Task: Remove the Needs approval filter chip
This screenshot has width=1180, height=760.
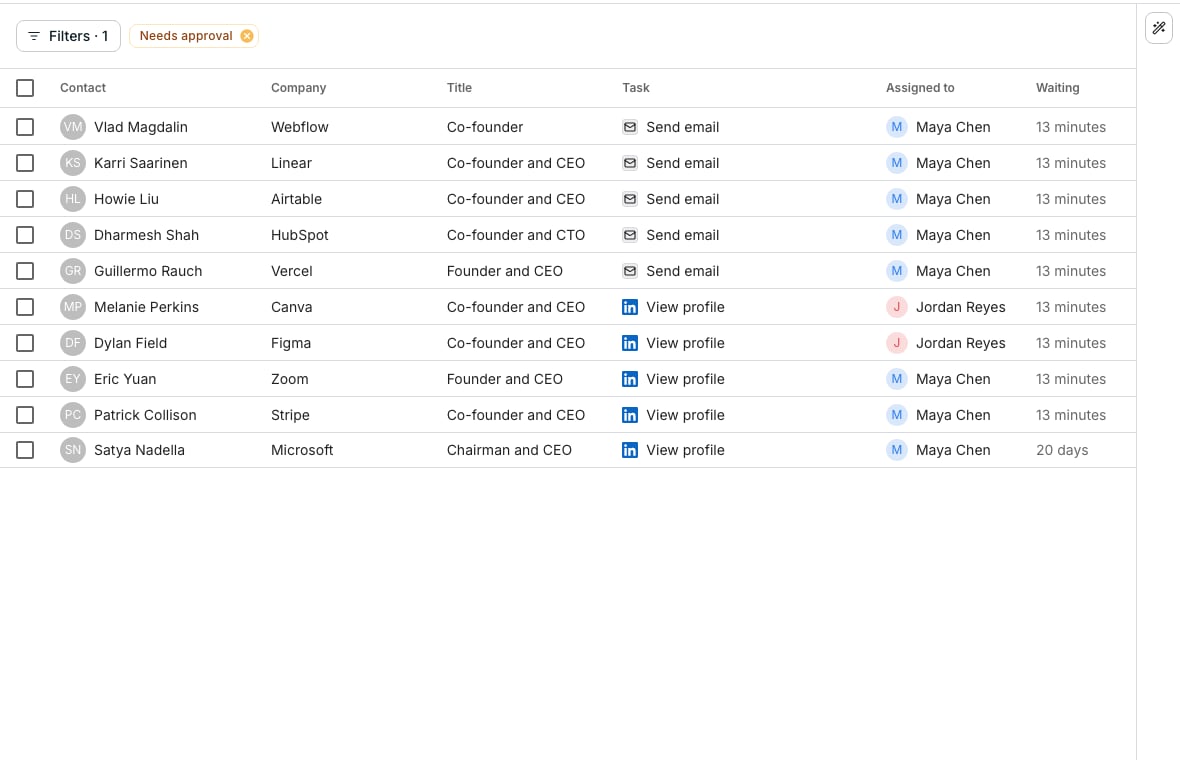Action: (x=247, y=36)
